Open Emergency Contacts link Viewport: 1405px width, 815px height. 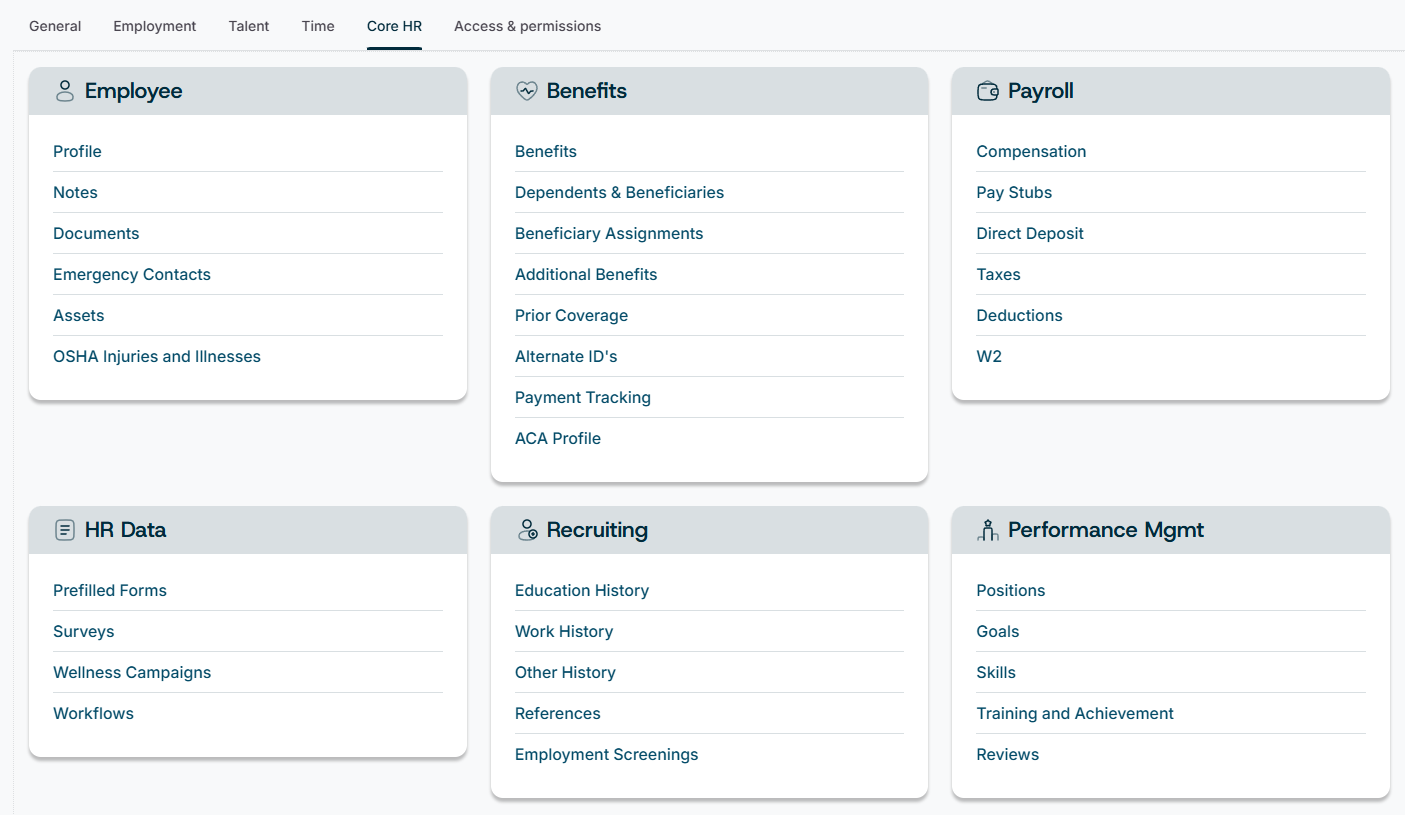(x=132, y=274)
